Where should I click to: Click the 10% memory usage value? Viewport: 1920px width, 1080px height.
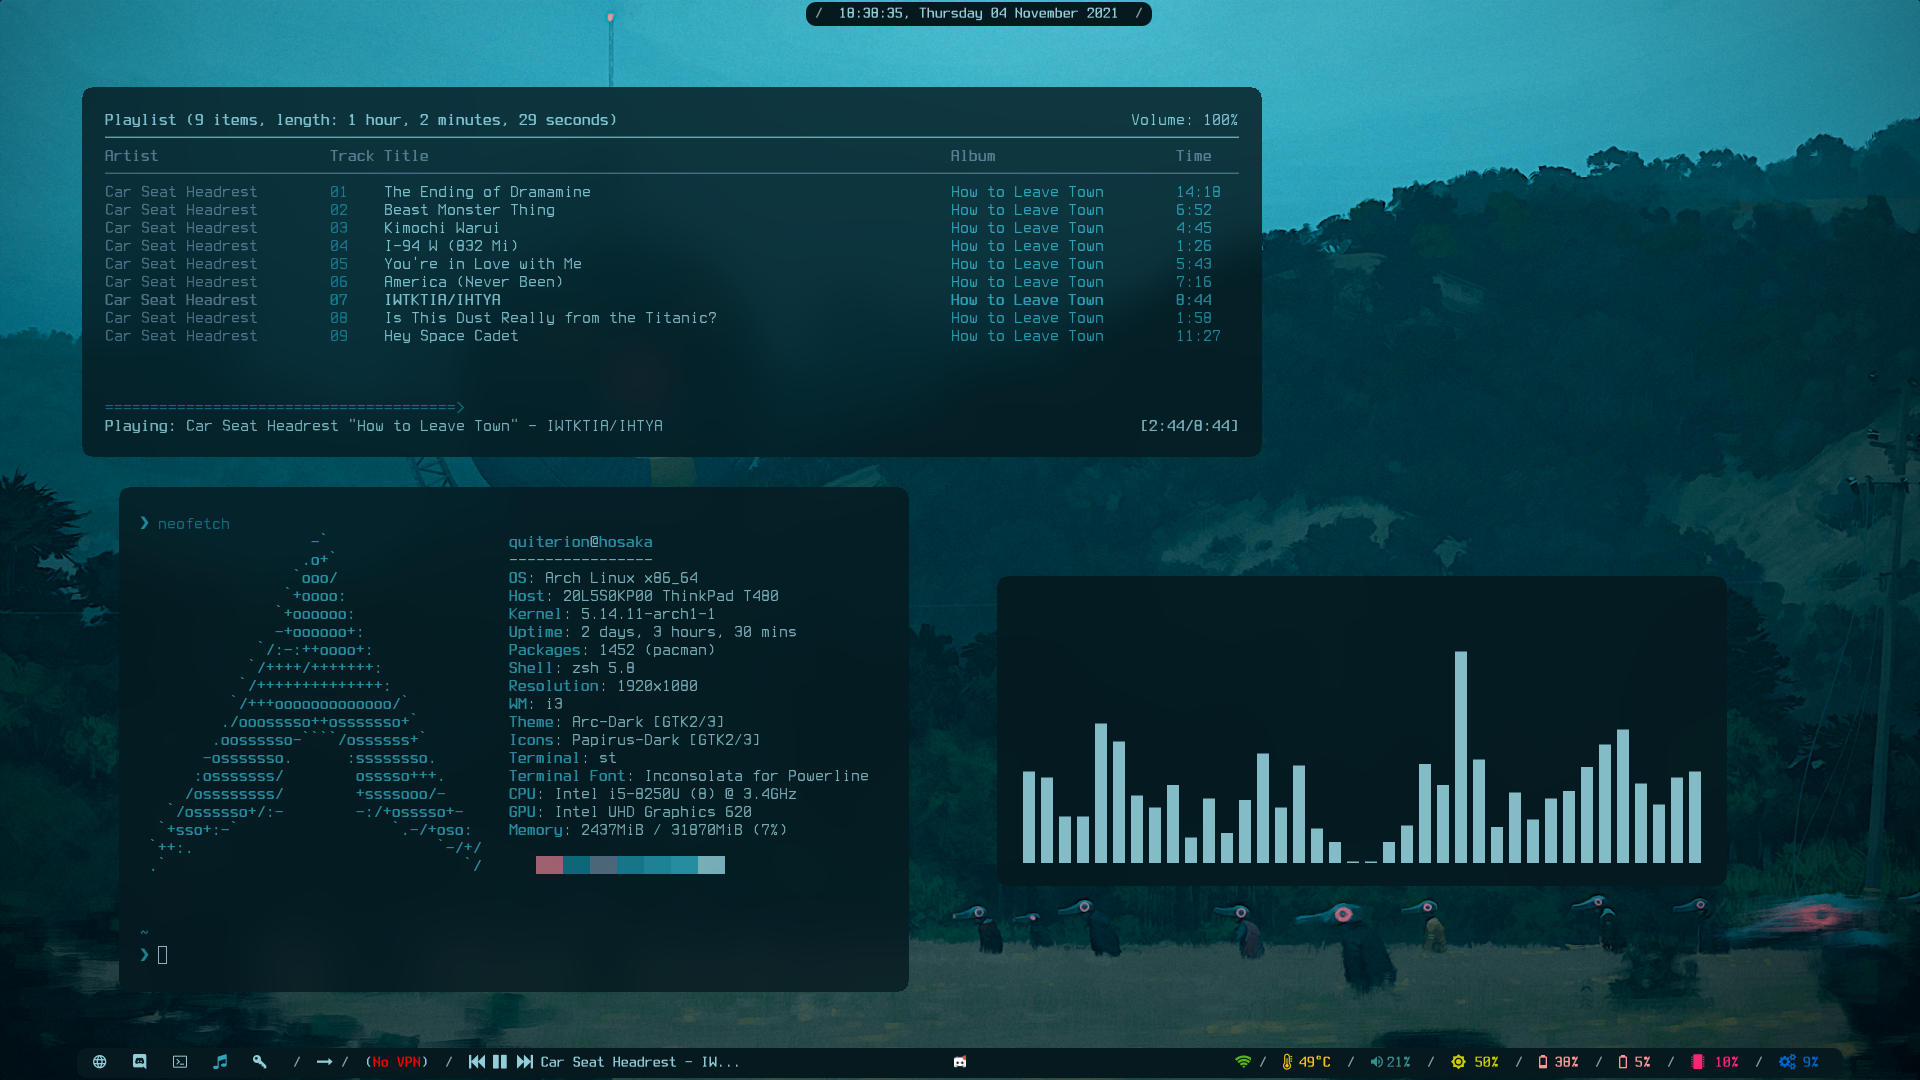(x=1727, y=1062)
